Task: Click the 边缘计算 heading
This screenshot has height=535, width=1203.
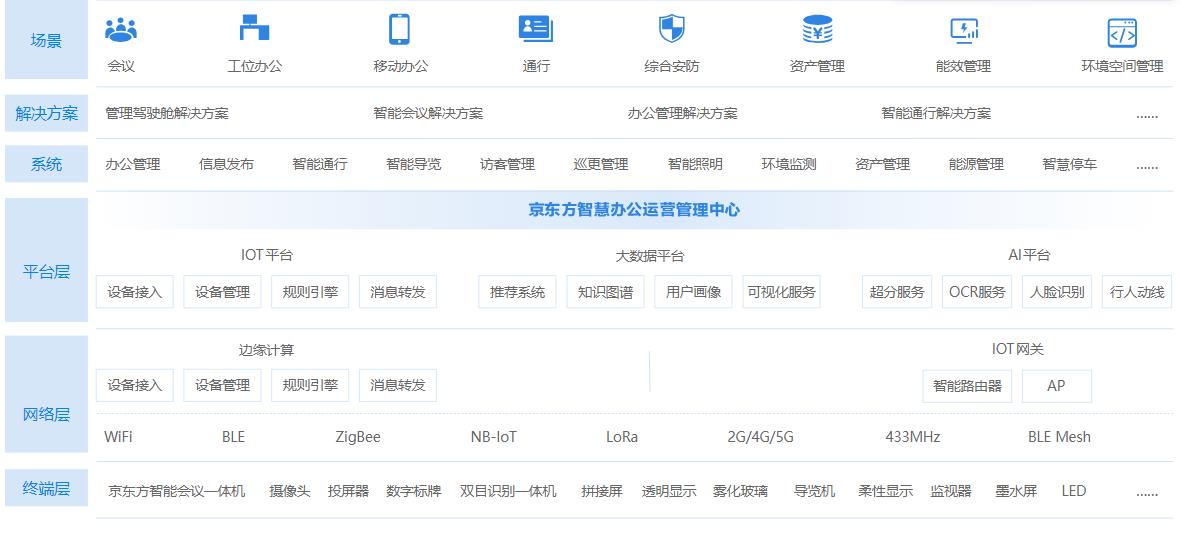Action: pos(266,350)
